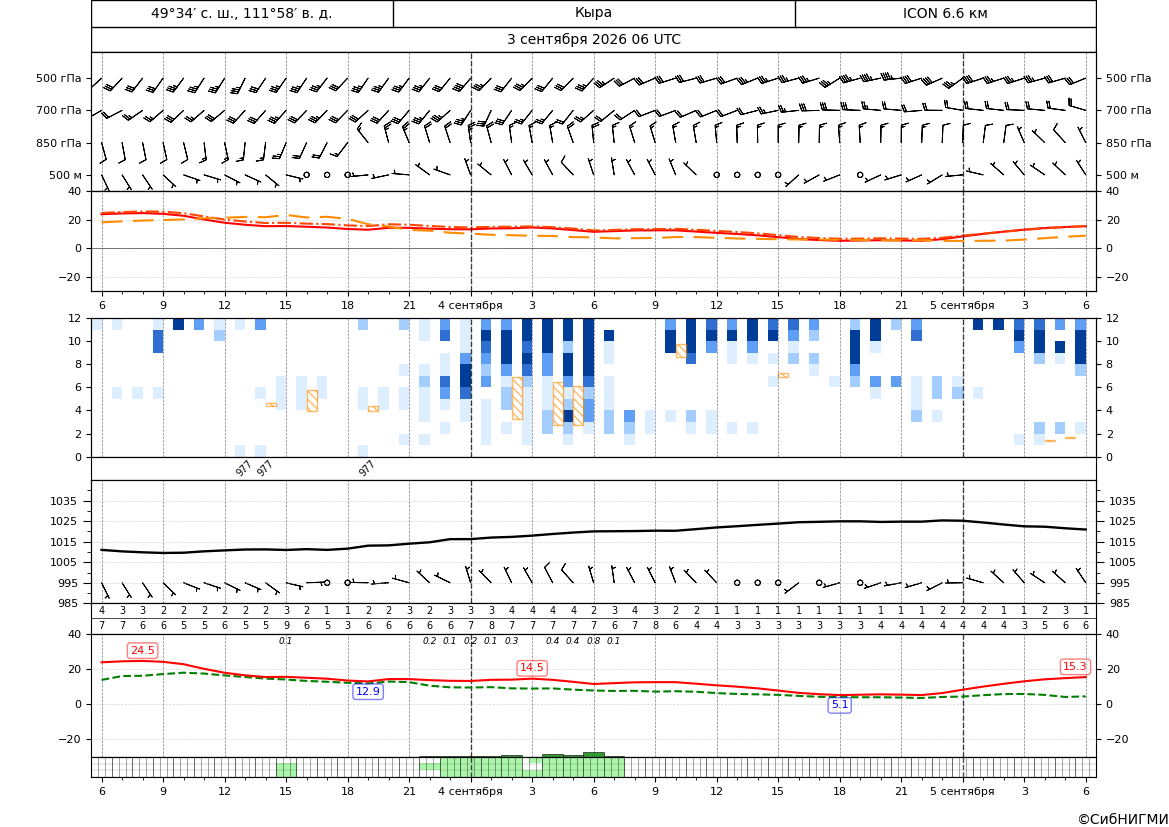This screenshot has width=1169, height=827.
Task: Click the 500 гПа left axis label
Action: pos(59,78)
